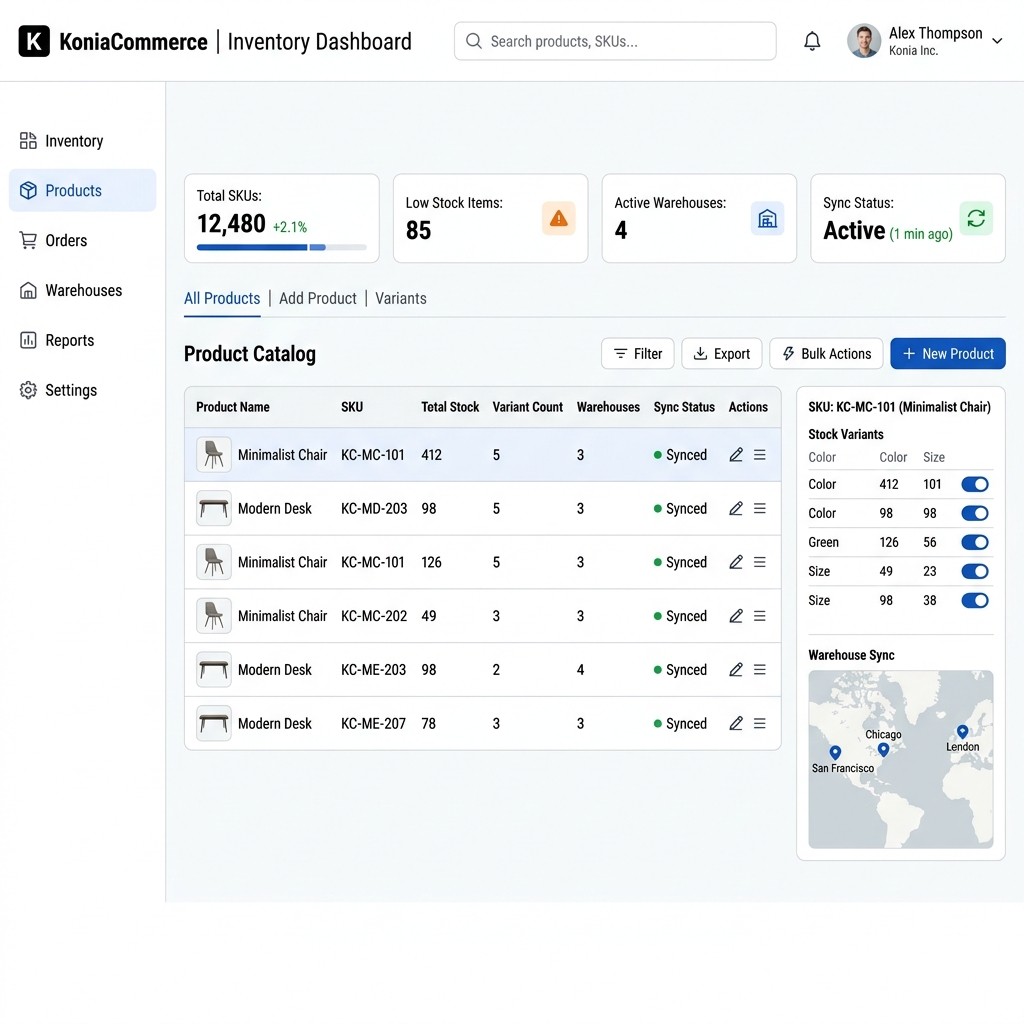Disable the Size variant switch with 23

click(x=974, y=571)
